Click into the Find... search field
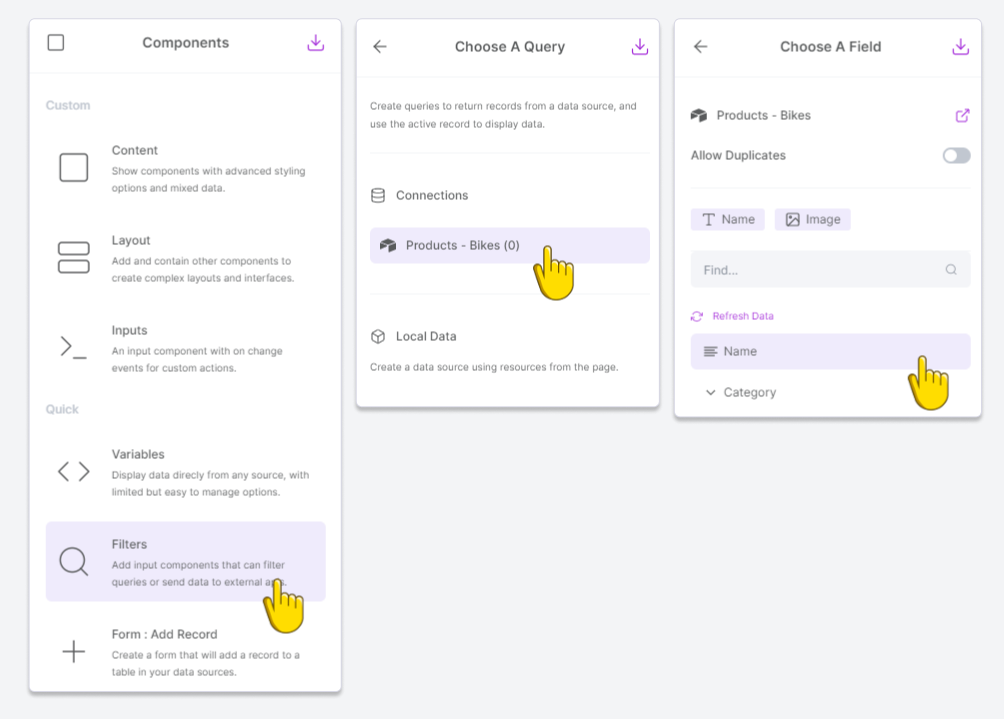1004x719 pixels. point(830,270)
